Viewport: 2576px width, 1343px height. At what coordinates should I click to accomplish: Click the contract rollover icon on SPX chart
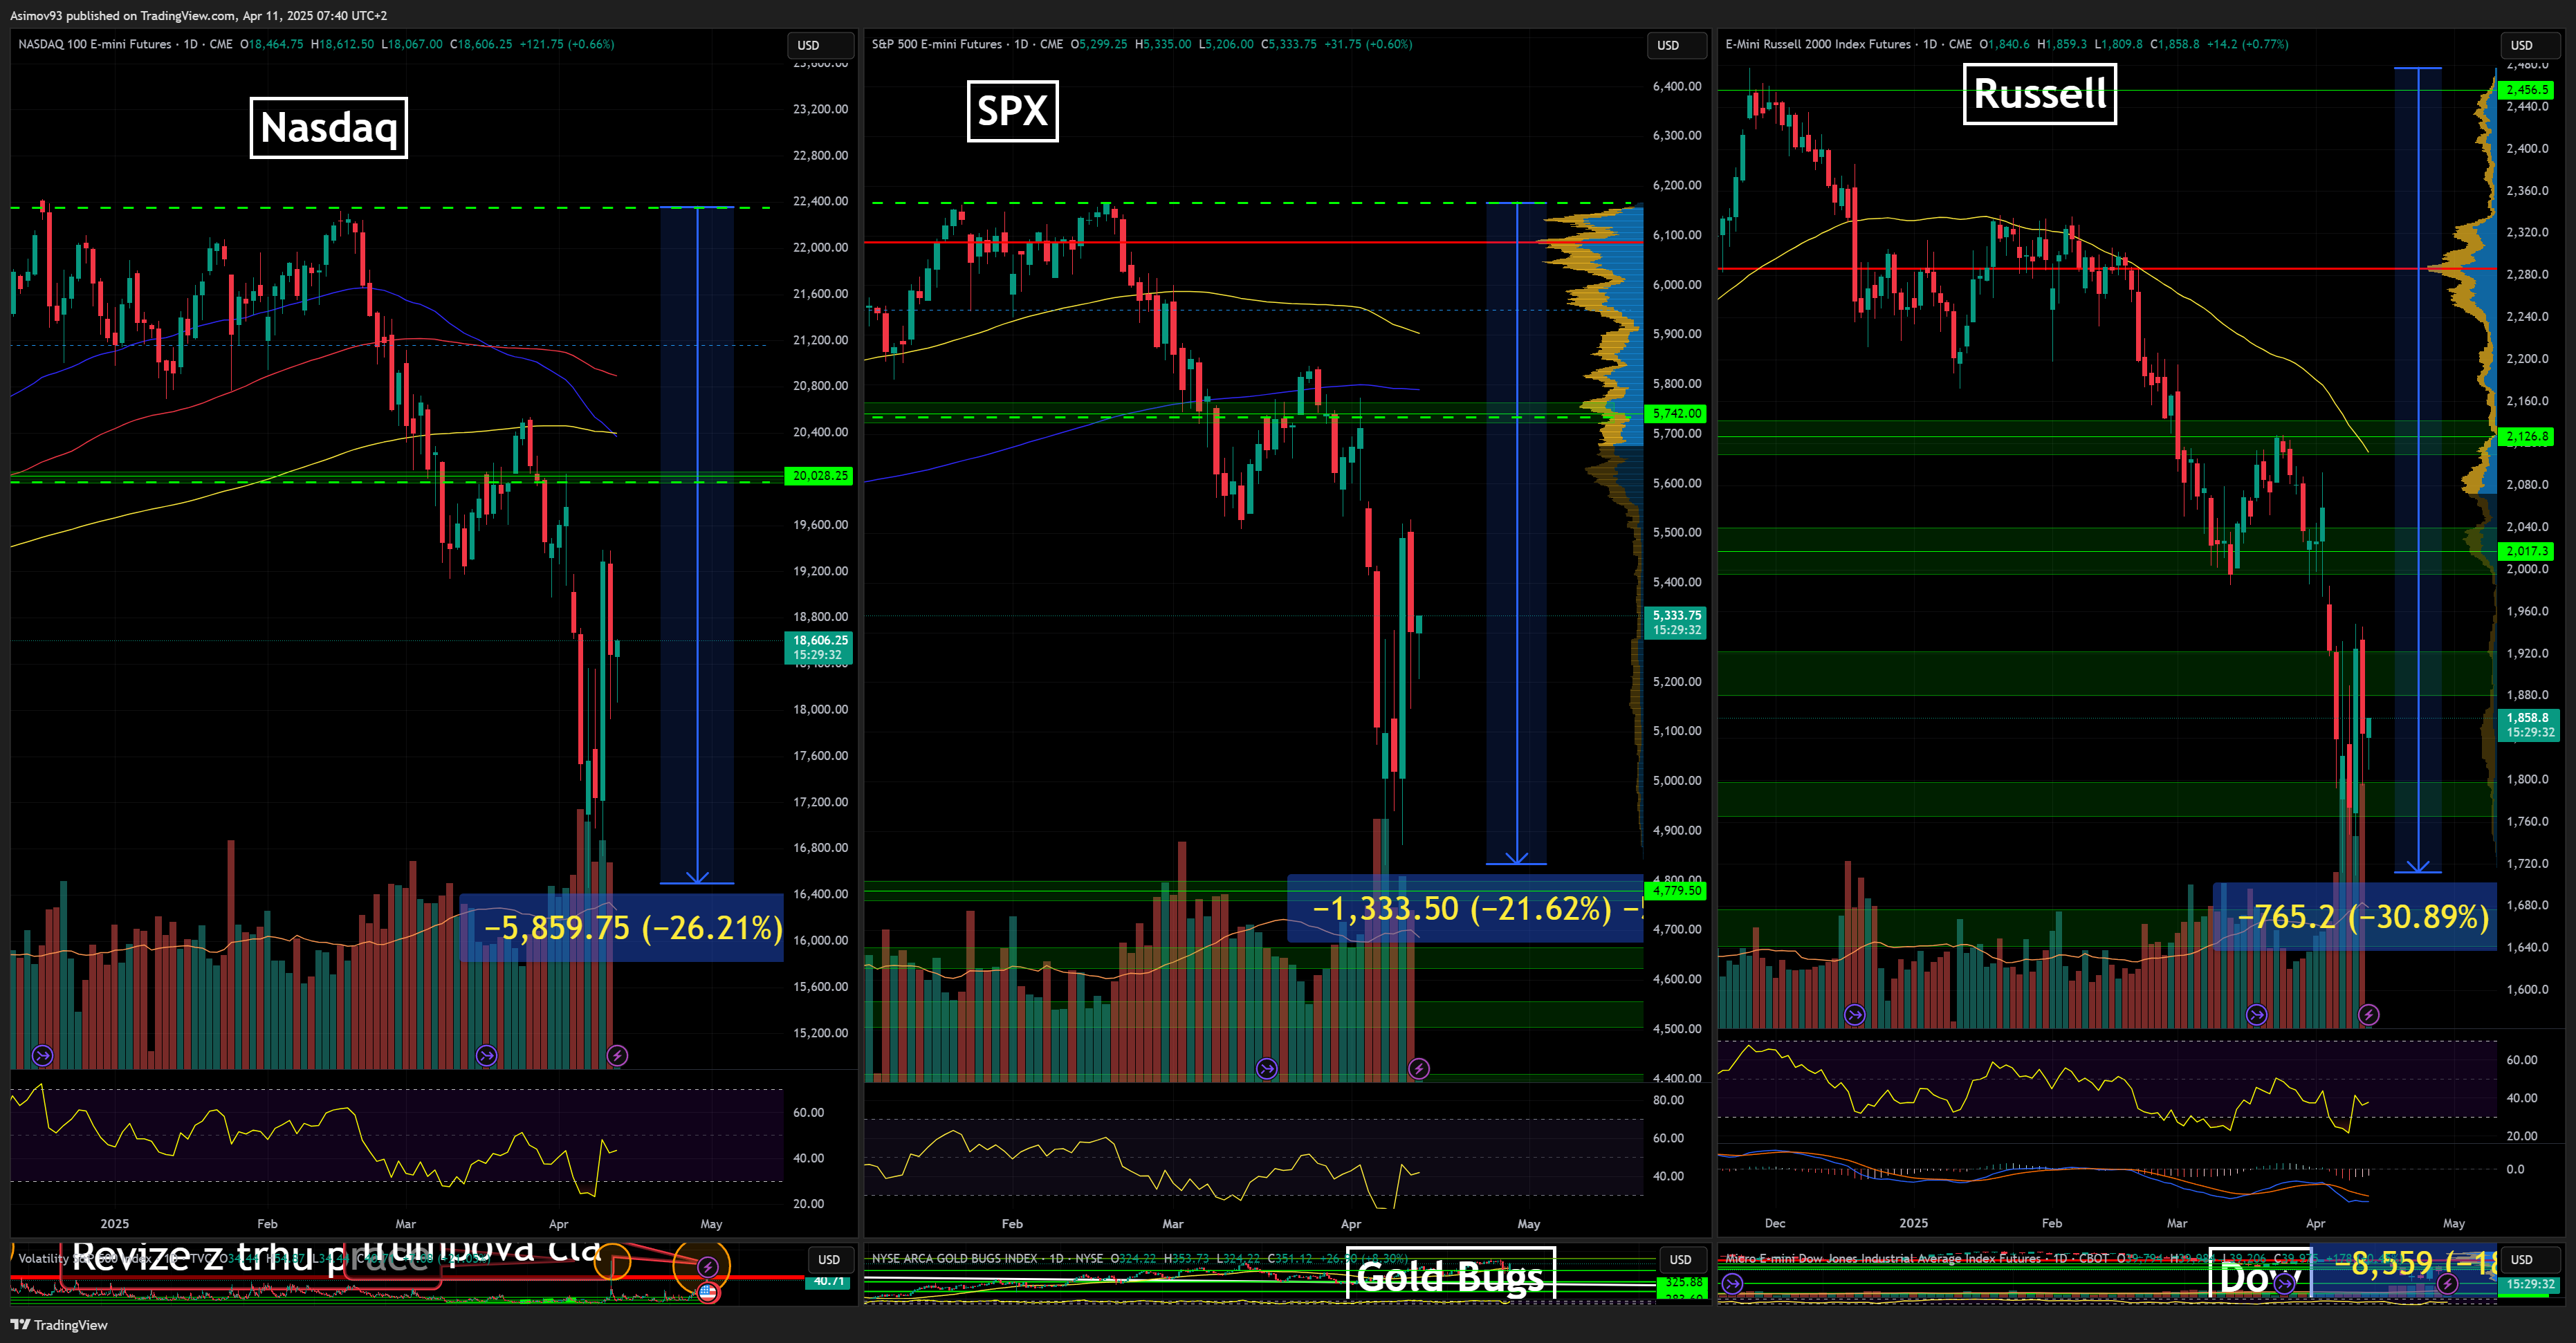click(x=1266, y=1069)
